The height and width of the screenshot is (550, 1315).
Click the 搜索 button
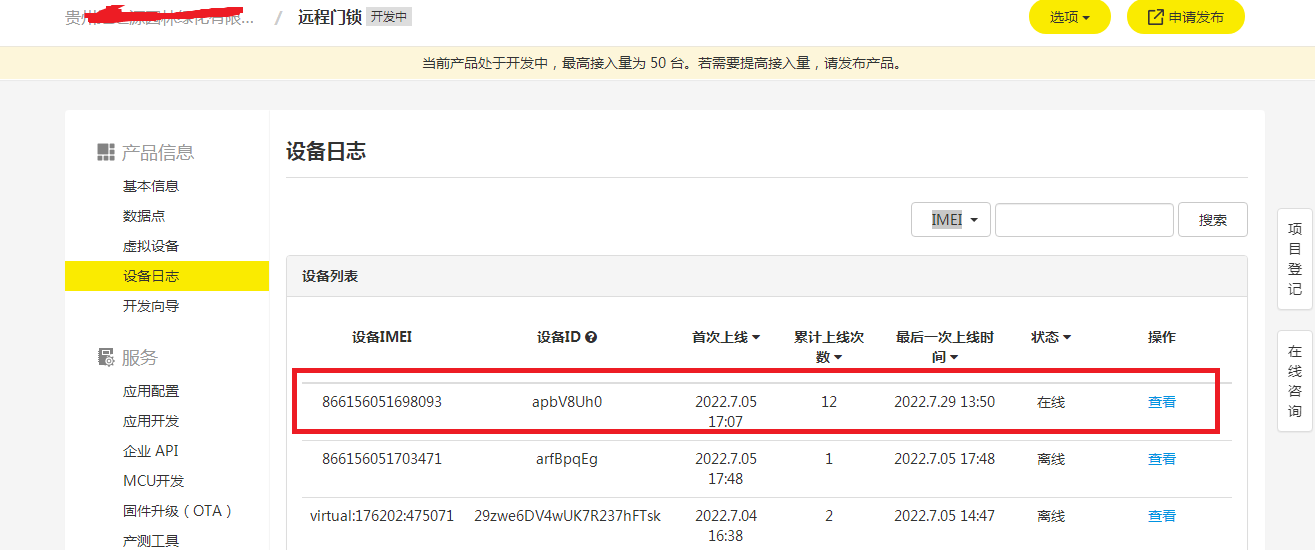click(x=1212, y=220)
